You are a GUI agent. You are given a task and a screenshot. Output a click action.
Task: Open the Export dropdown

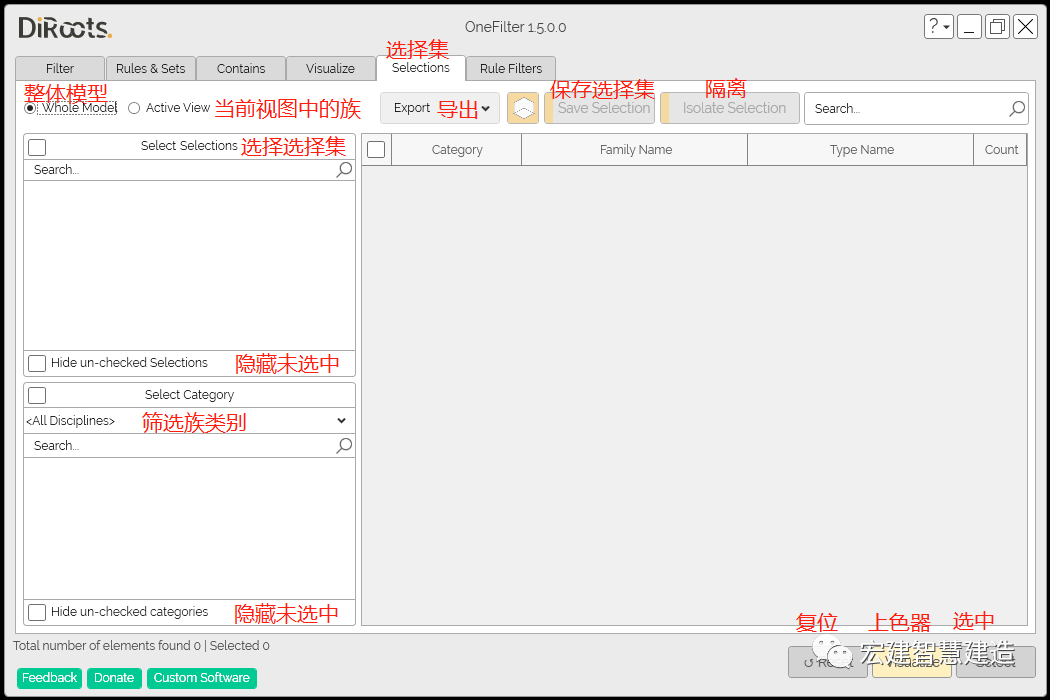click(485, 108)
